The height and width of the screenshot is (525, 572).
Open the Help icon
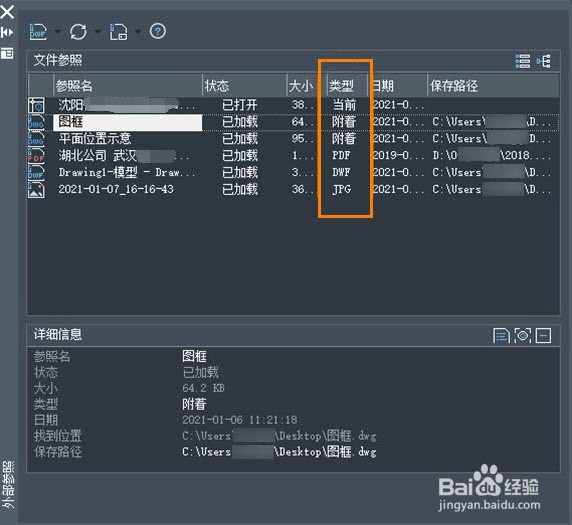[x=158, y=31]
